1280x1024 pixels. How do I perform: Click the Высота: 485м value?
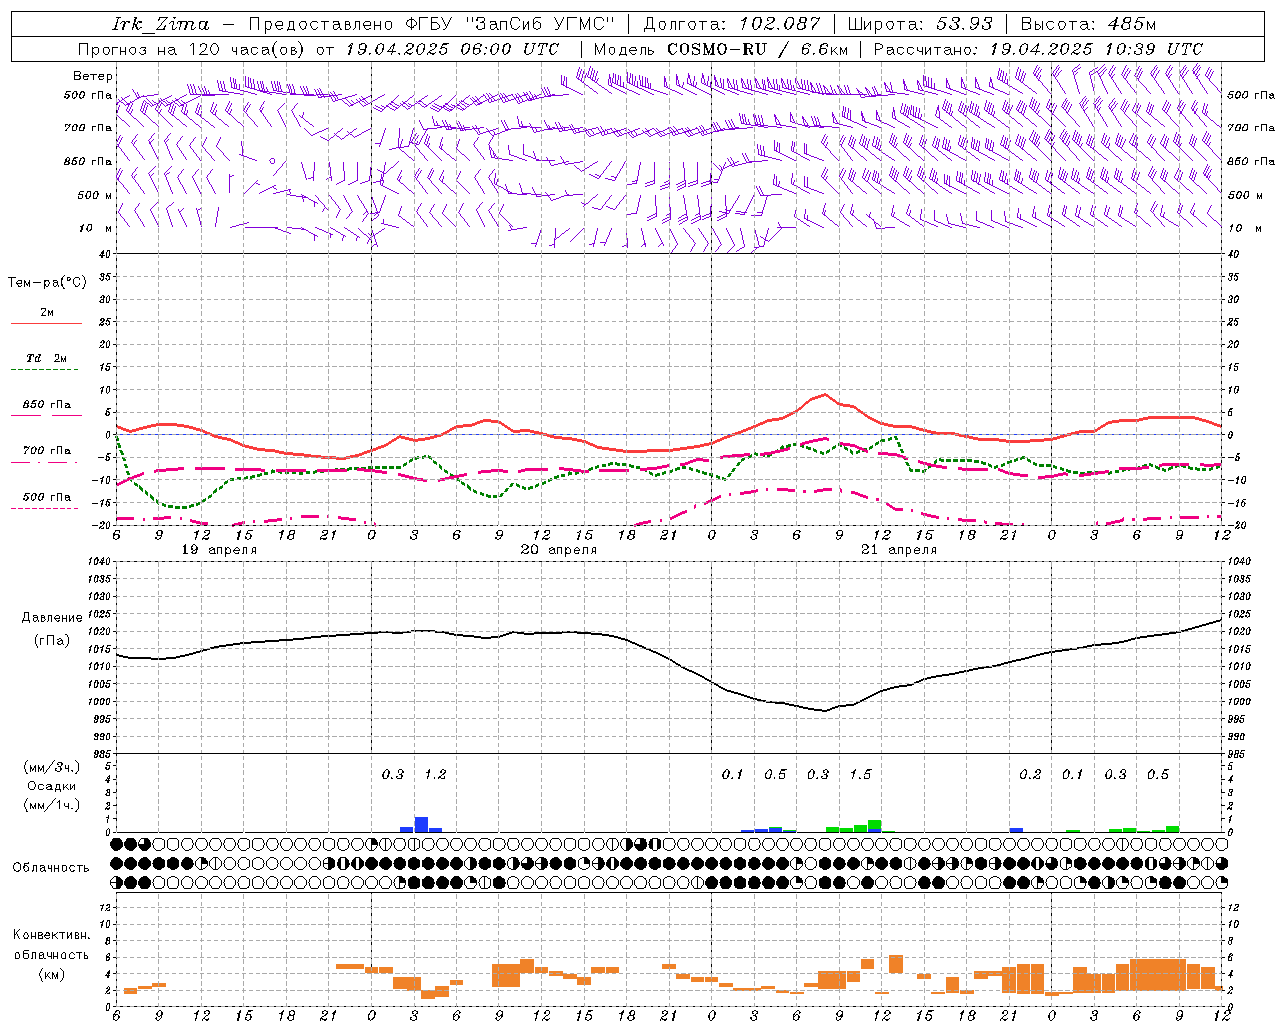point(1091,24)
